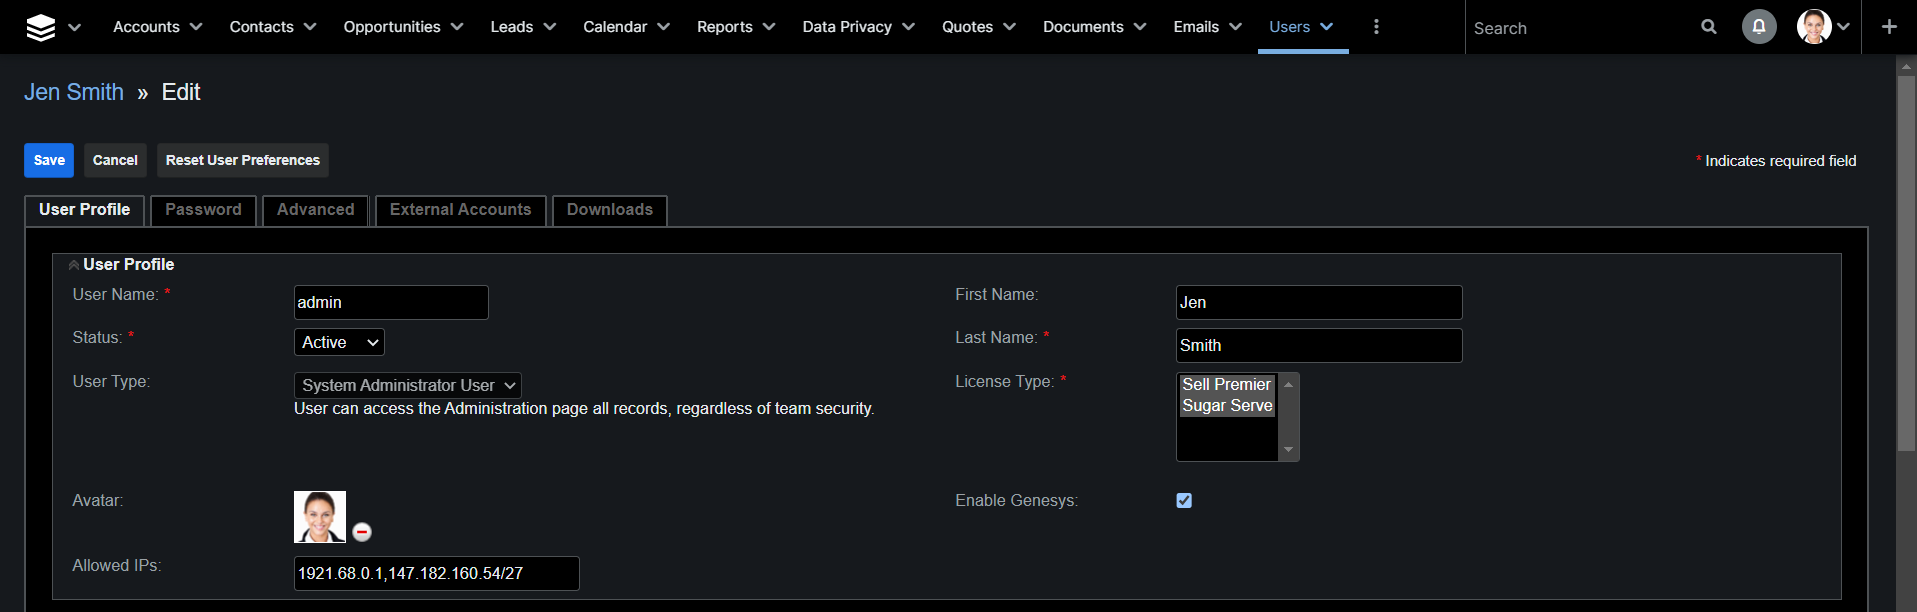Image resolution: width=1917 pixels, height=612 pixels.
Task: Expand the Accounts module dropdown arrow
Action: [196, 27]
